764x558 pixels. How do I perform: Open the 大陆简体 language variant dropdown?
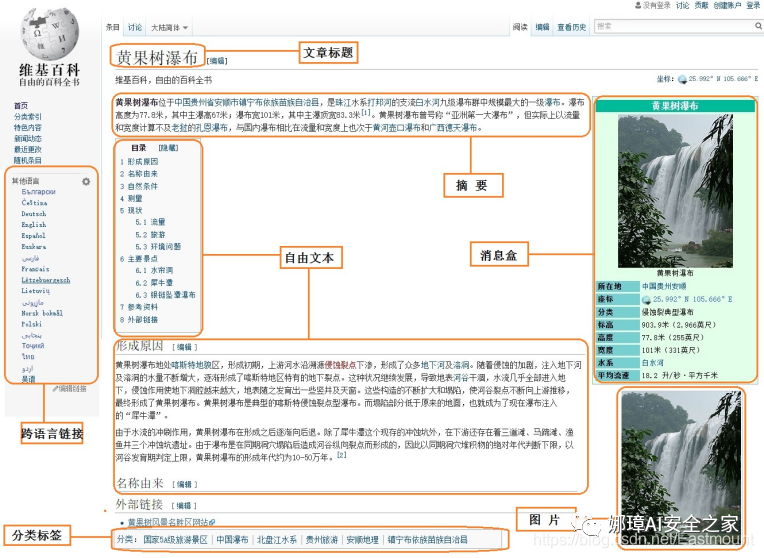click(x=170, y=28)
